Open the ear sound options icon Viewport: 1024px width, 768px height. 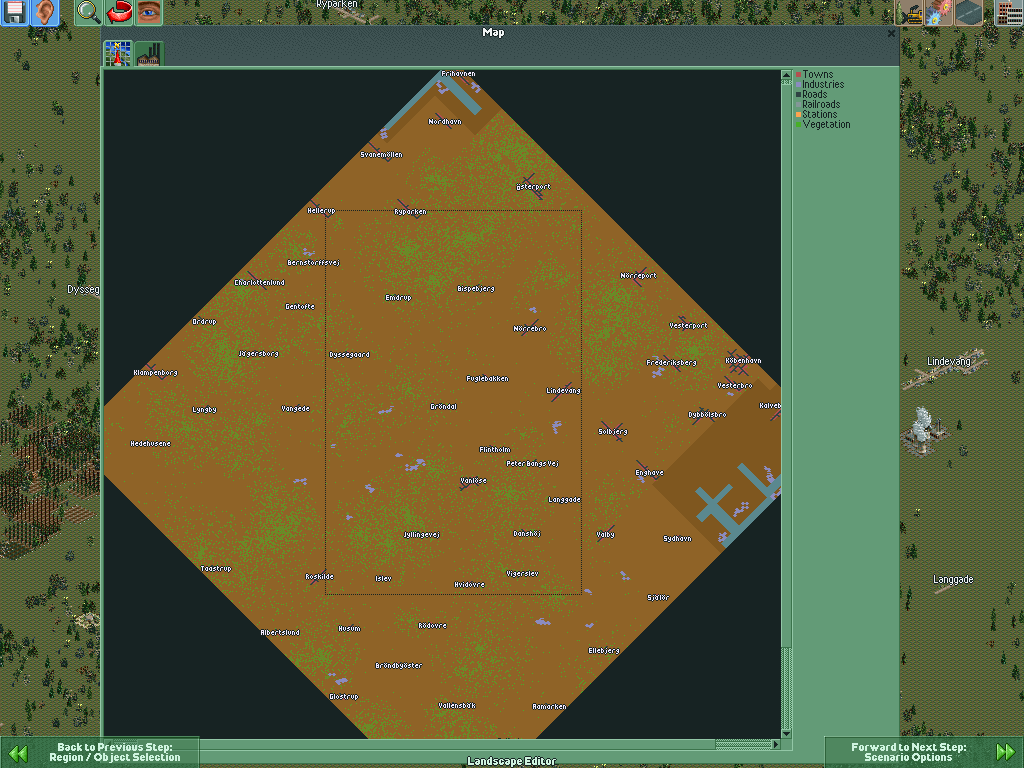point(44,12)
